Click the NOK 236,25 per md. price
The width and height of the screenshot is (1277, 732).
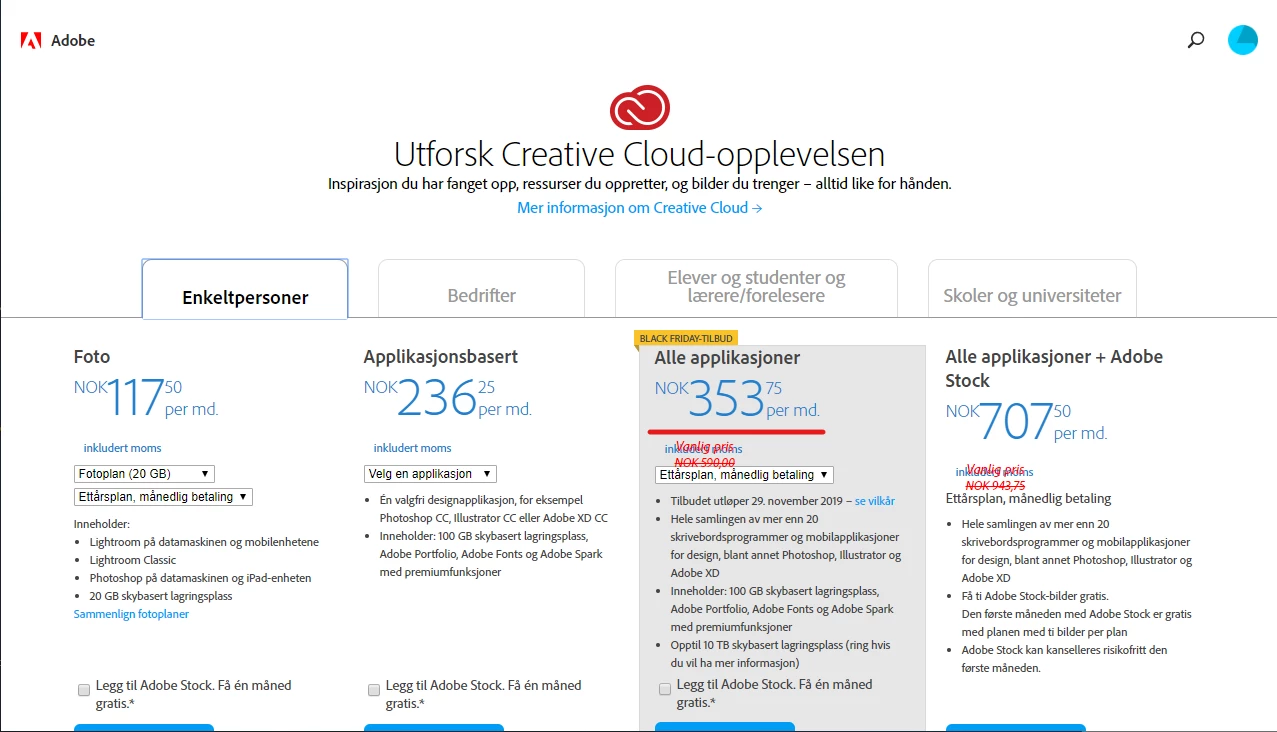pos(448,398)
